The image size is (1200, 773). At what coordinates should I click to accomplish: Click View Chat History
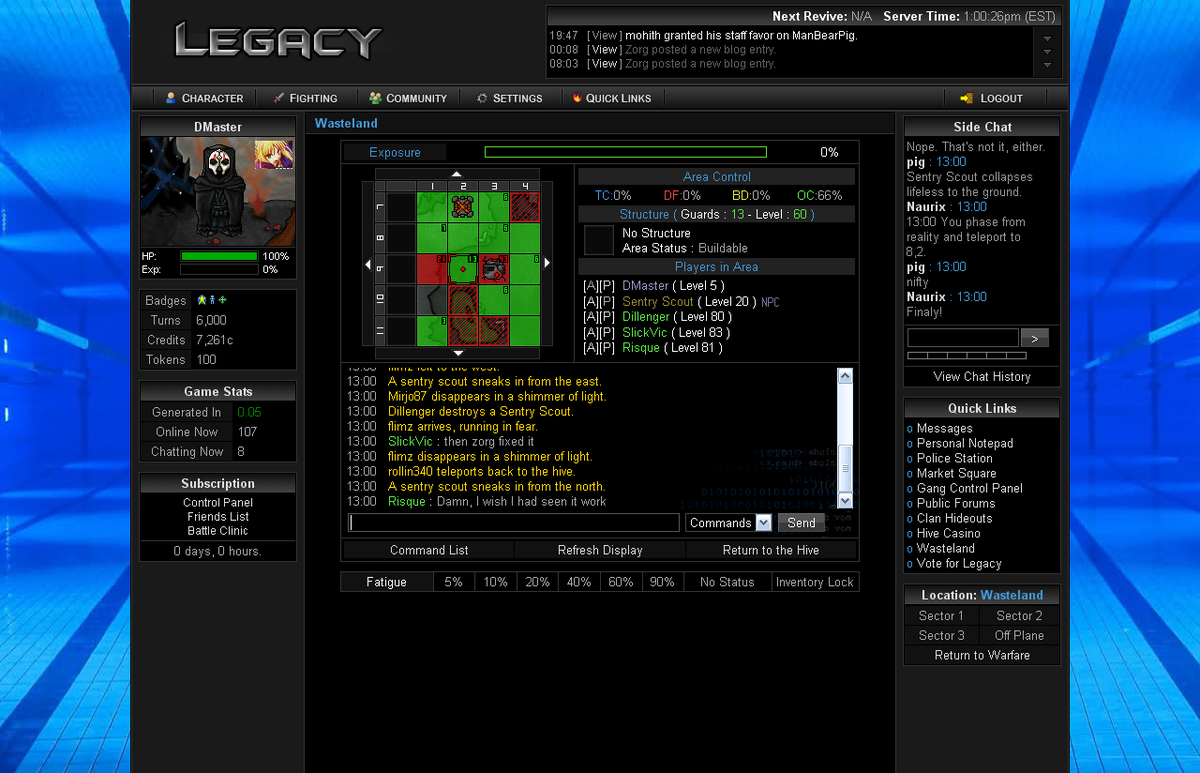click(x=981, y=376)
